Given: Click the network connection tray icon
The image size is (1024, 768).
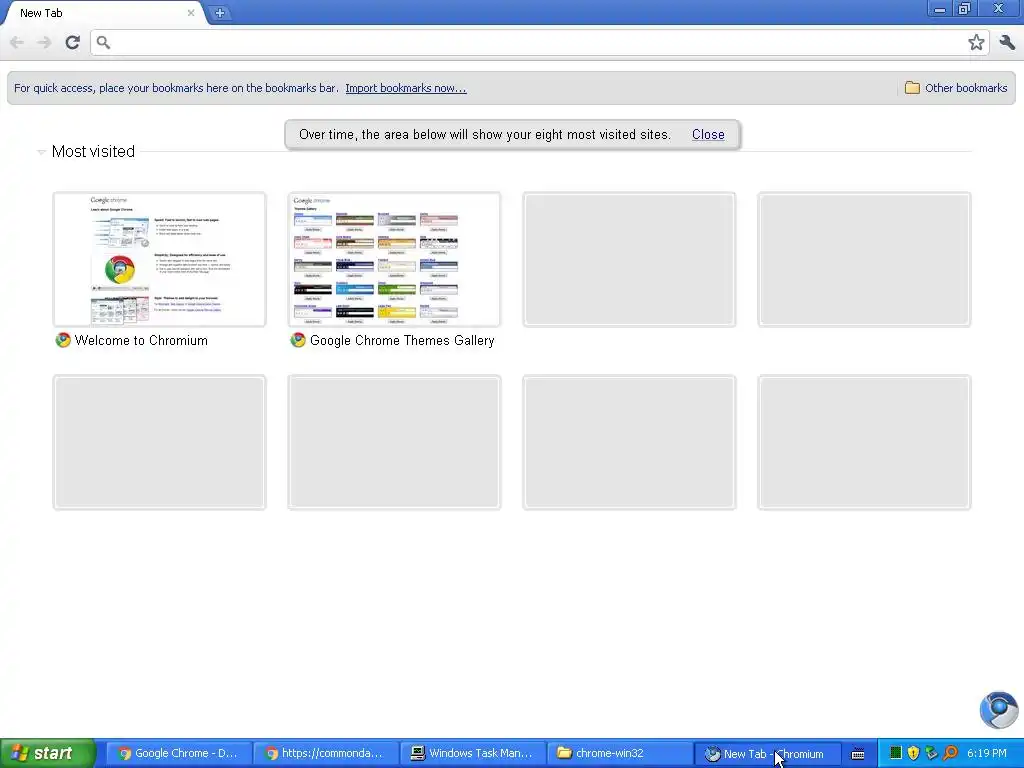Looking at the screenshot, I should pos(932,753).
